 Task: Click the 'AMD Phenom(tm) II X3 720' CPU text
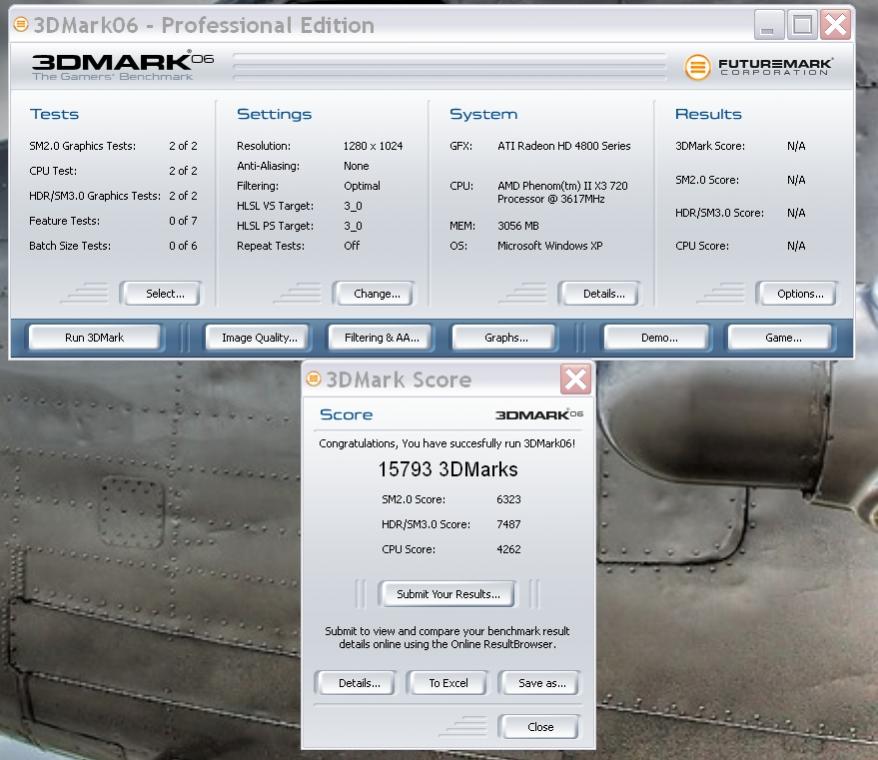coord(562,186)
